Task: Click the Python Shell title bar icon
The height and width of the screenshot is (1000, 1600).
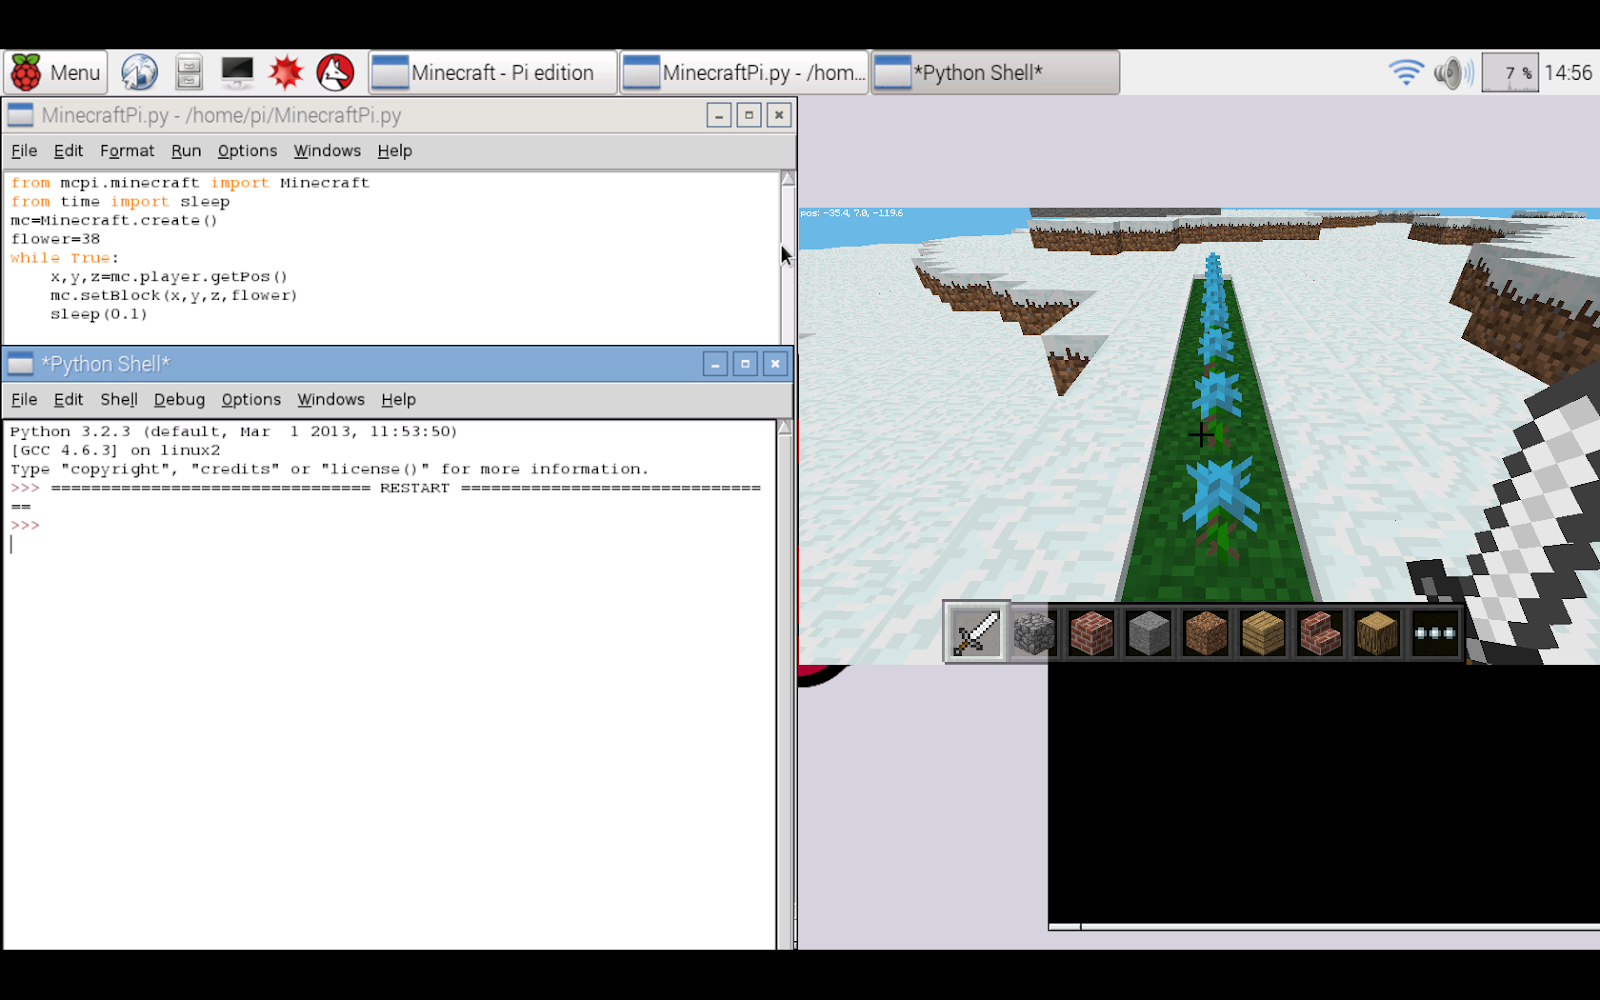Action: [x=21, y=364]
